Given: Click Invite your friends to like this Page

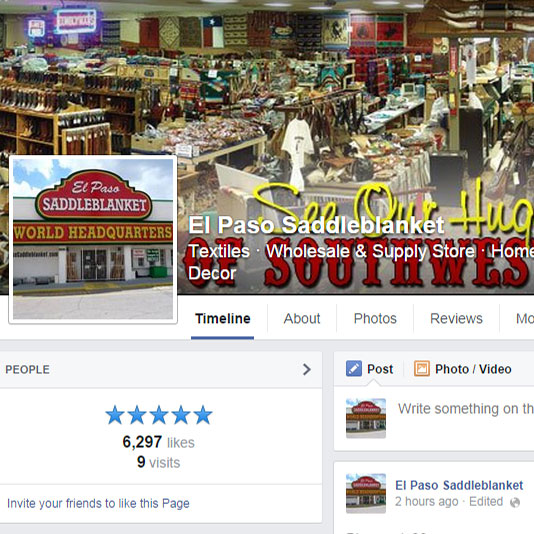Looking at the screenshot, I should [98, 503].
